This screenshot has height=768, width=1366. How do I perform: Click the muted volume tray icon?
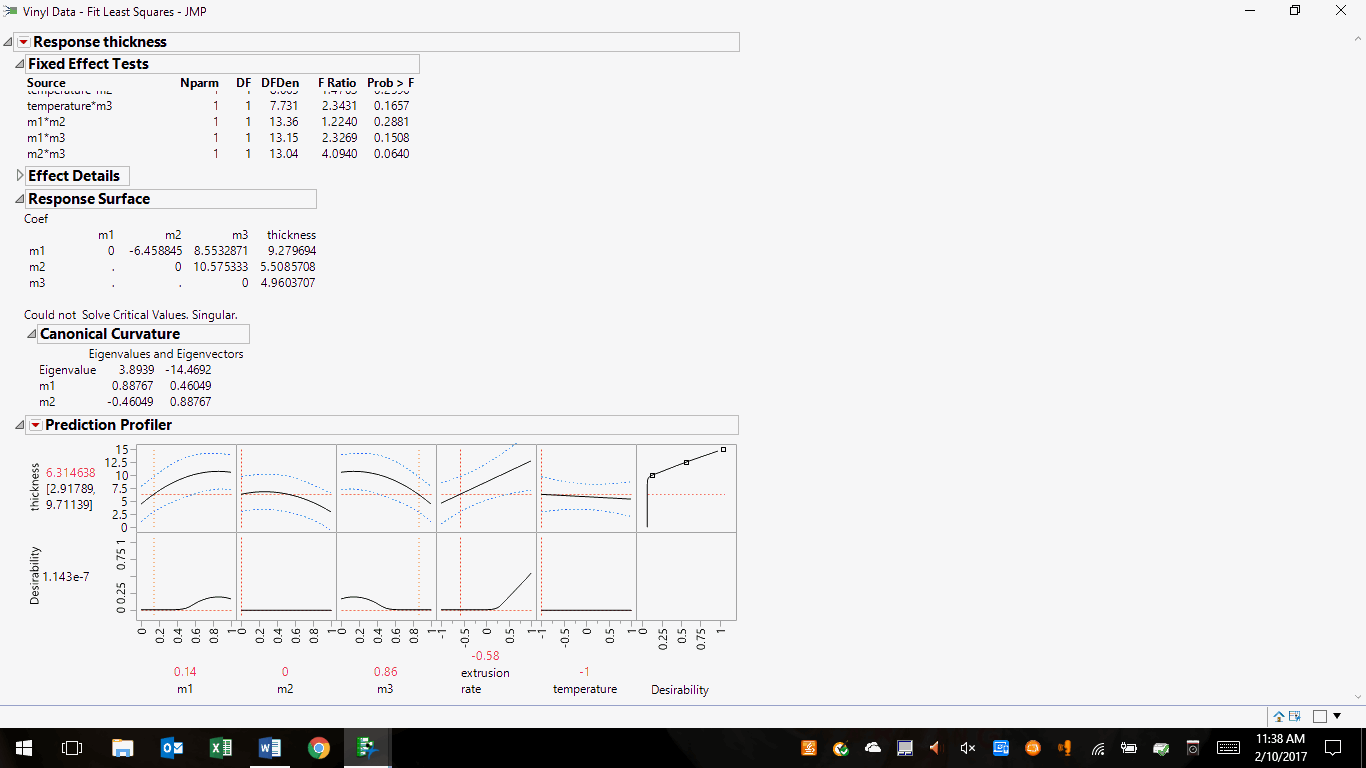(x=967, y=748)
